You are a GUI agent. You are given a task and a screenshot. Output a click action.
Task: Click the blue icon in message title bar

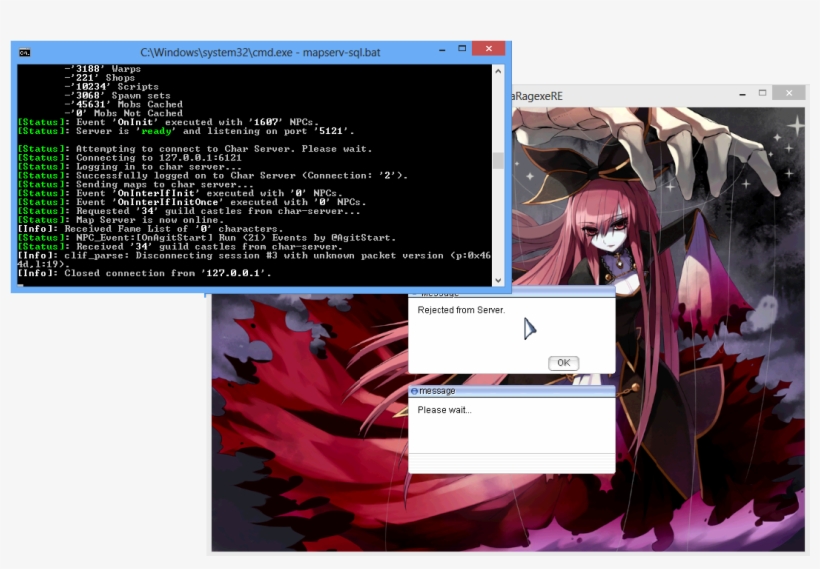point(414,391)
